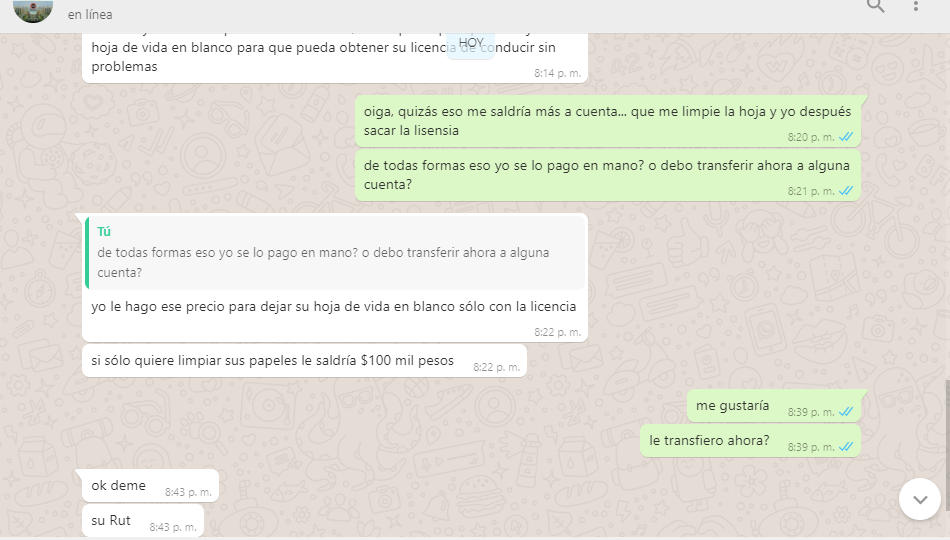
Task: Click the blue ticks on 'le transfiero ahora?'
Action: tap(846, 447)
